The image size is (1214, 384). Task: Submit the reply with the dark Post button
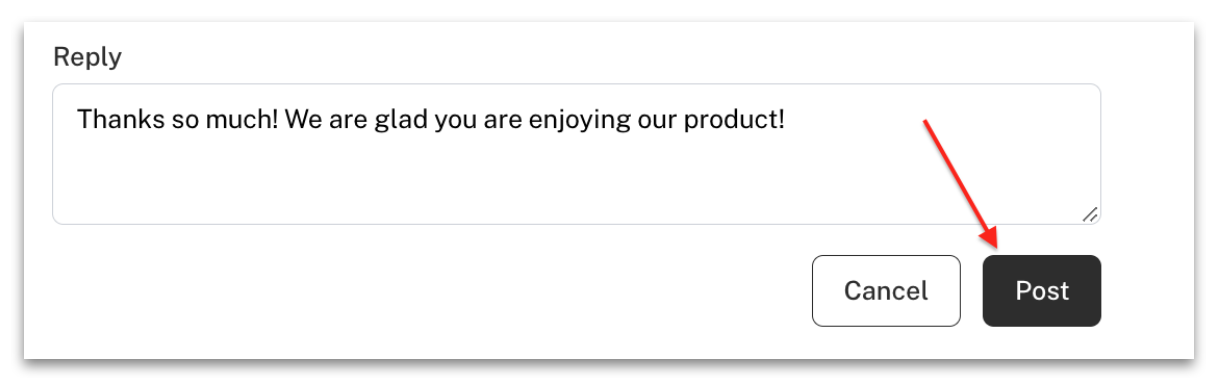(x=1041, y=291)
